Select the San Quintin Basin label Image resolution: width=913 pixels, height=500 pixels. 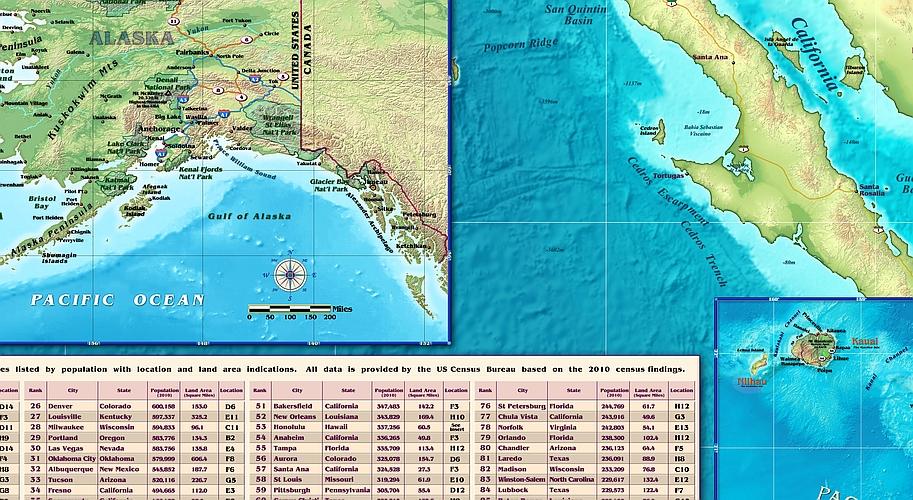(x=576, y=15)
